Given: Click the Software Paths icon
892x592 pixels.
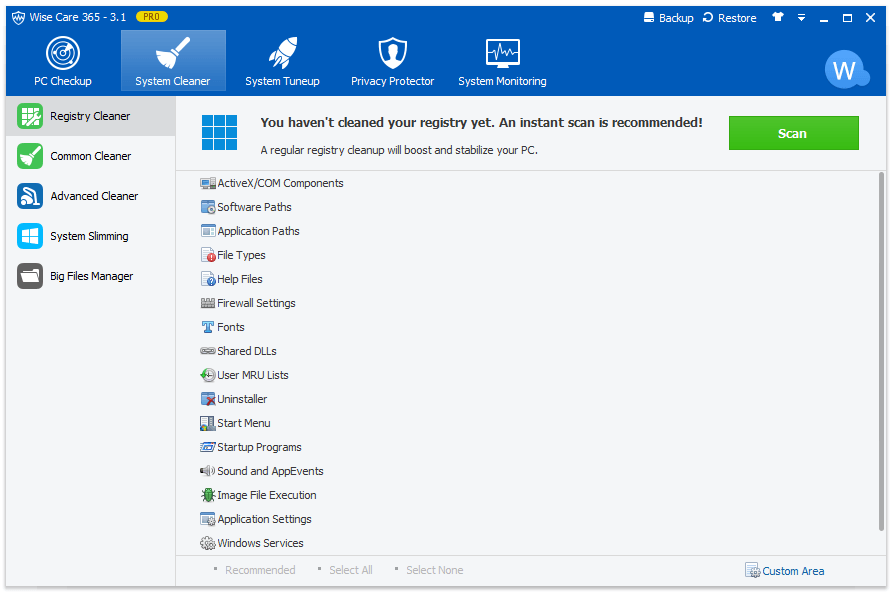Looking at the screenshot, I should [x=208, y=207].
